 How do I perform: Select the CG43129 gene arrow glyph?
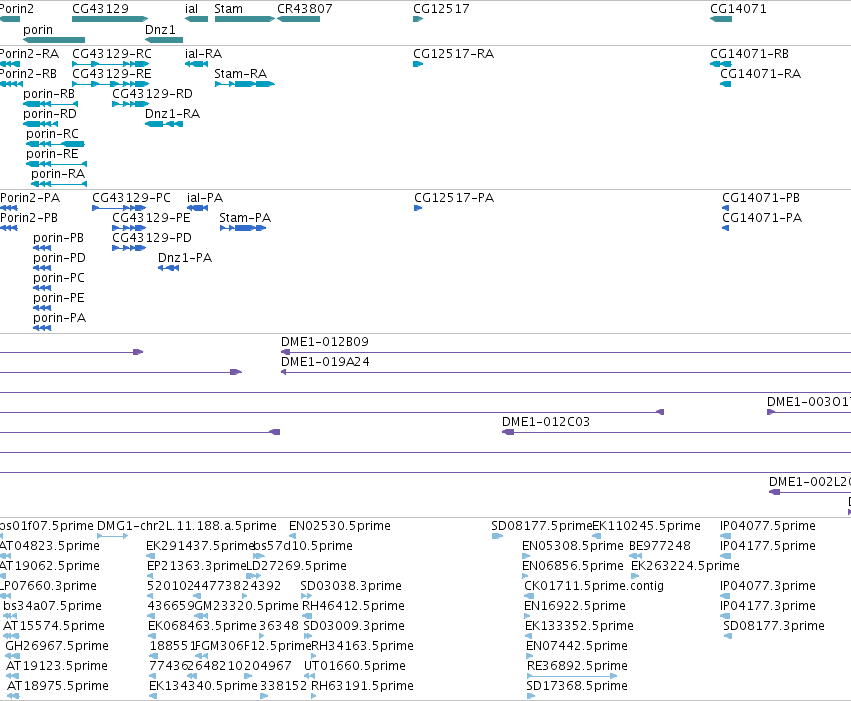(110, 19)
